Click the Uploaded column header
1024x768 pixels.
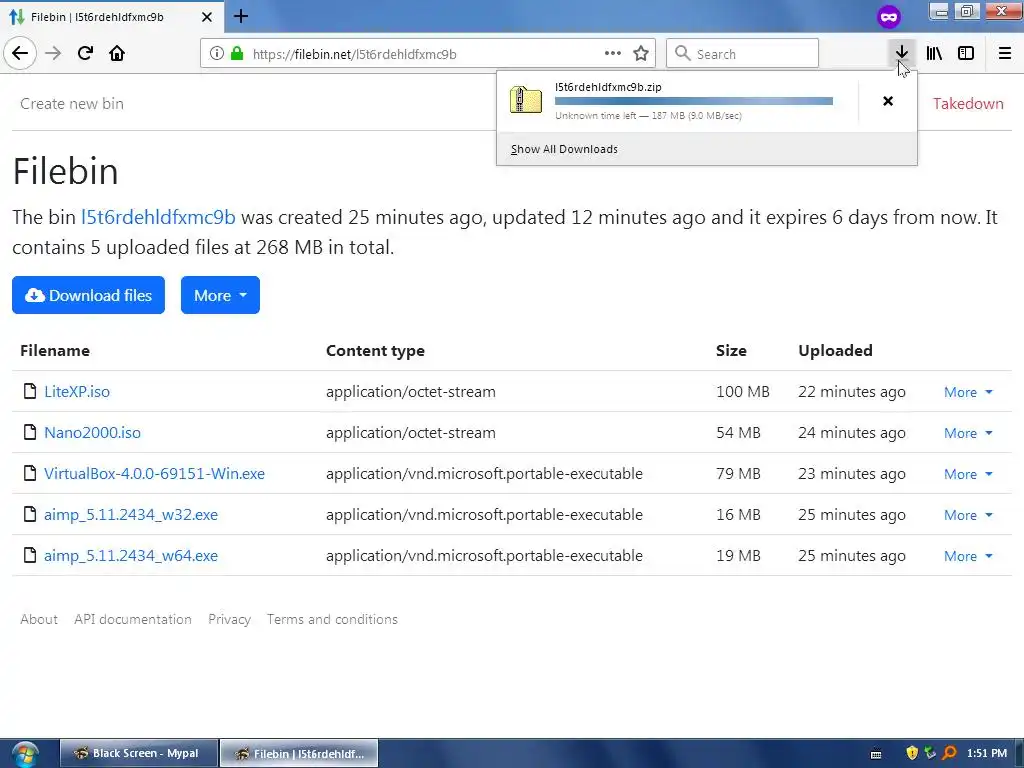pyautogui.click(x=835, y=351)
